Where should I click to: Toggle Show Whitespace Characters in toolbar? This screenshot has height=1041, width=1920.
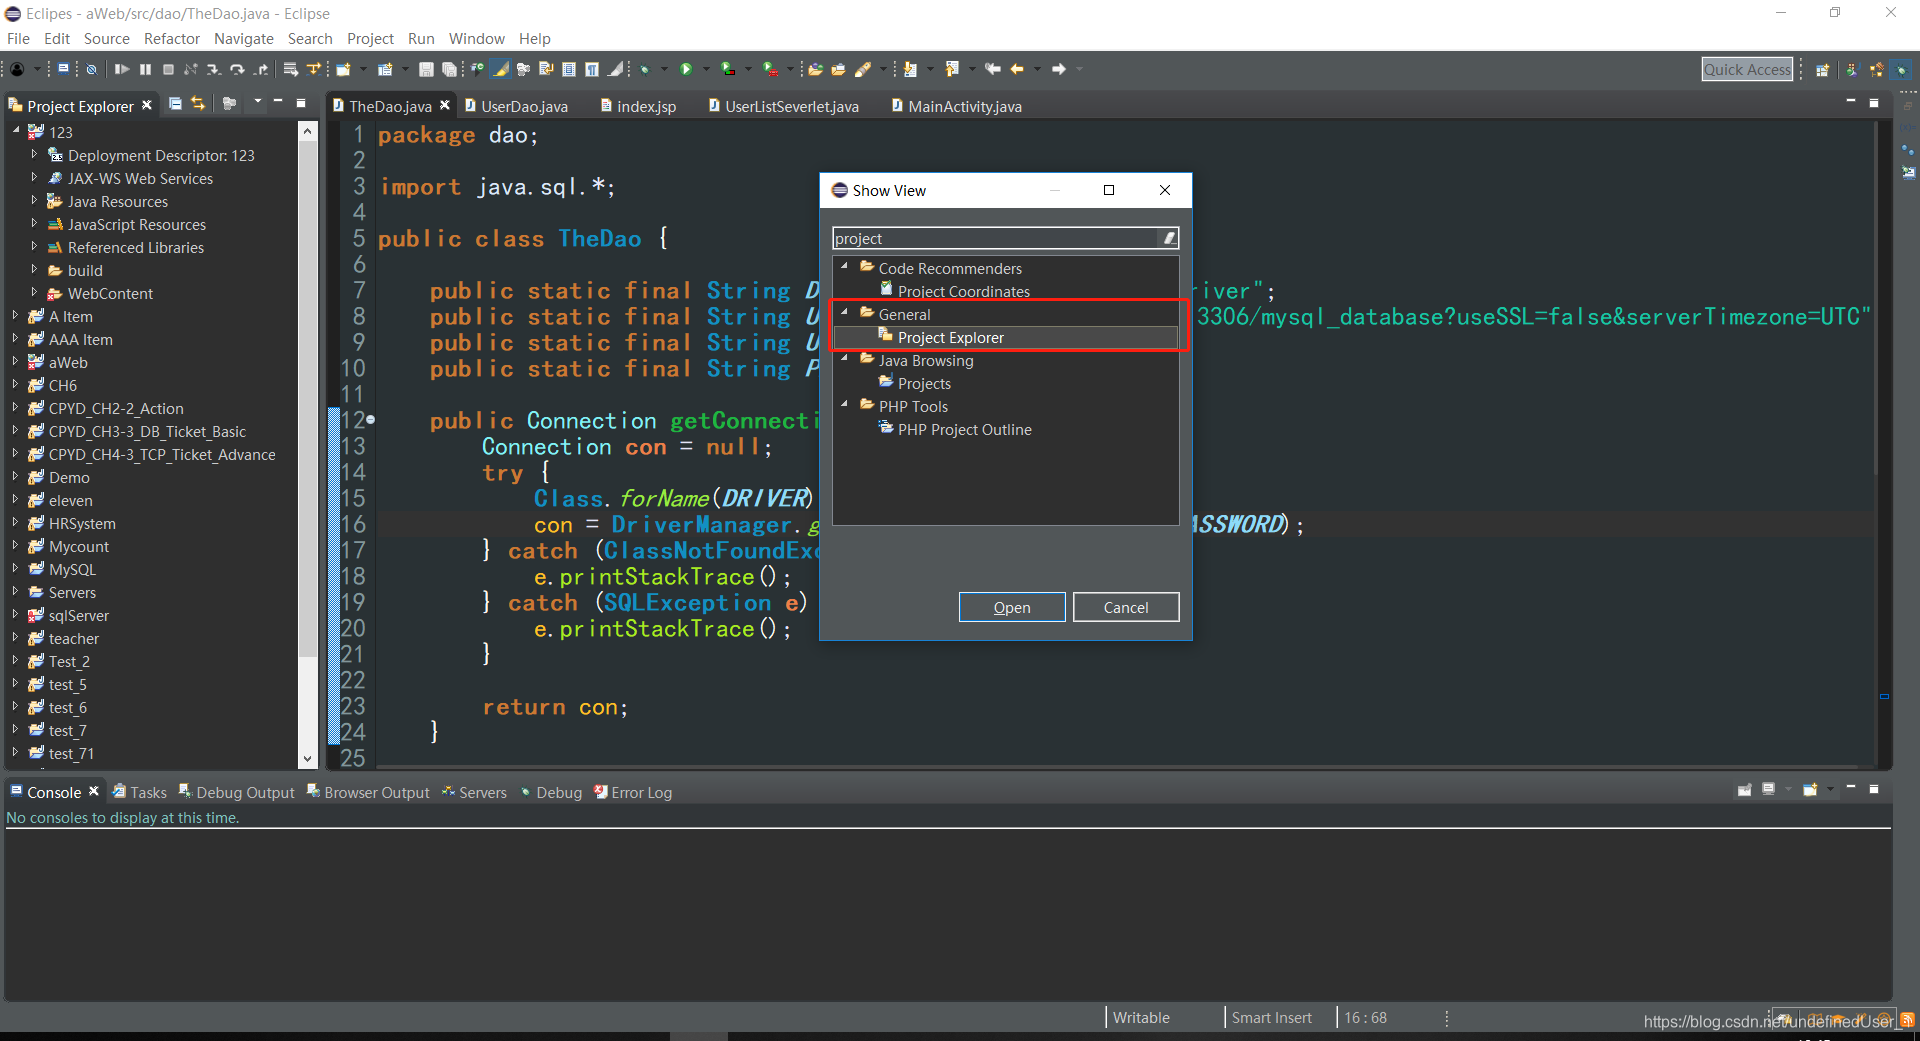coord(592,69)
